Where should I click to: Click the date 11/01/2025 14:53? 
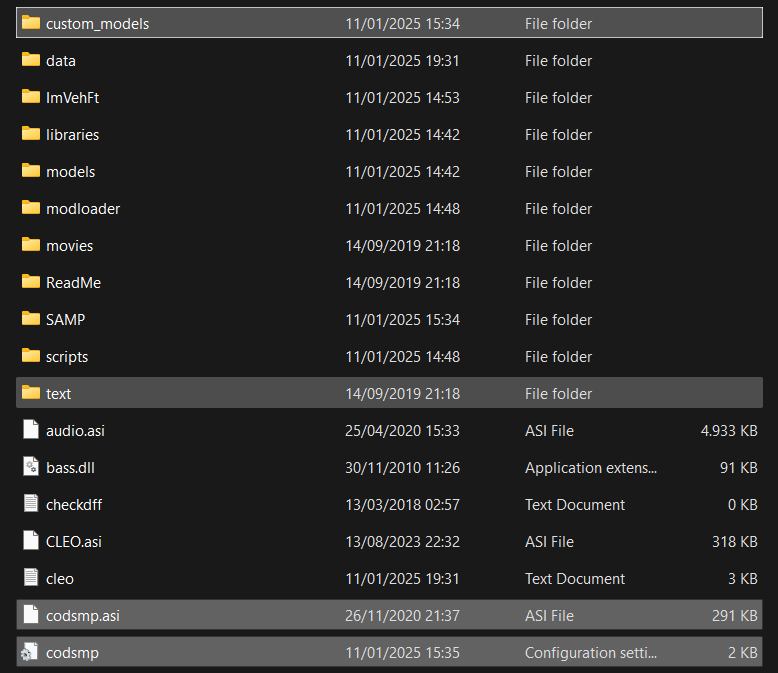(402, 98)
